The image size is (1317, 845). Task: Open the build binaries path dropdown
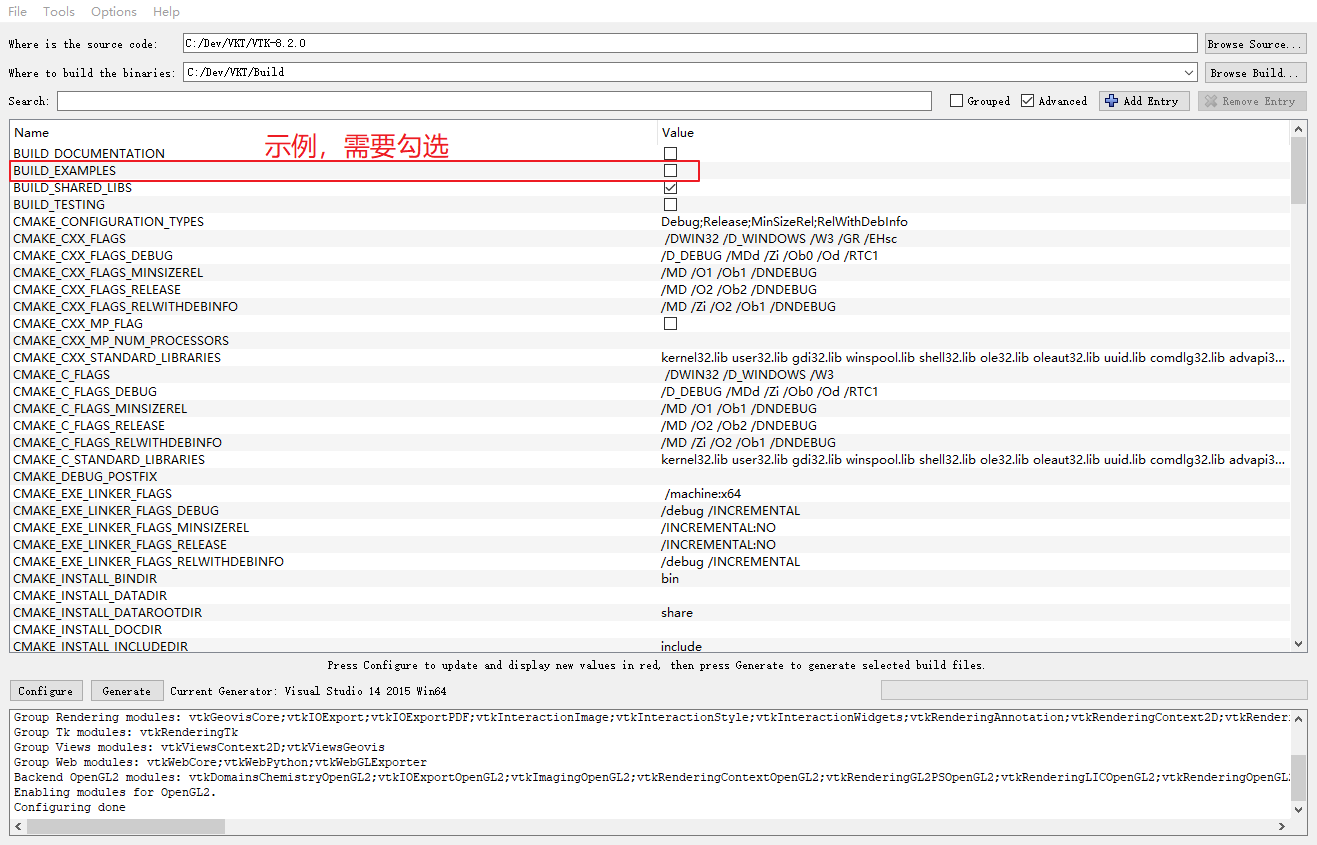(x=1189, y=72)
